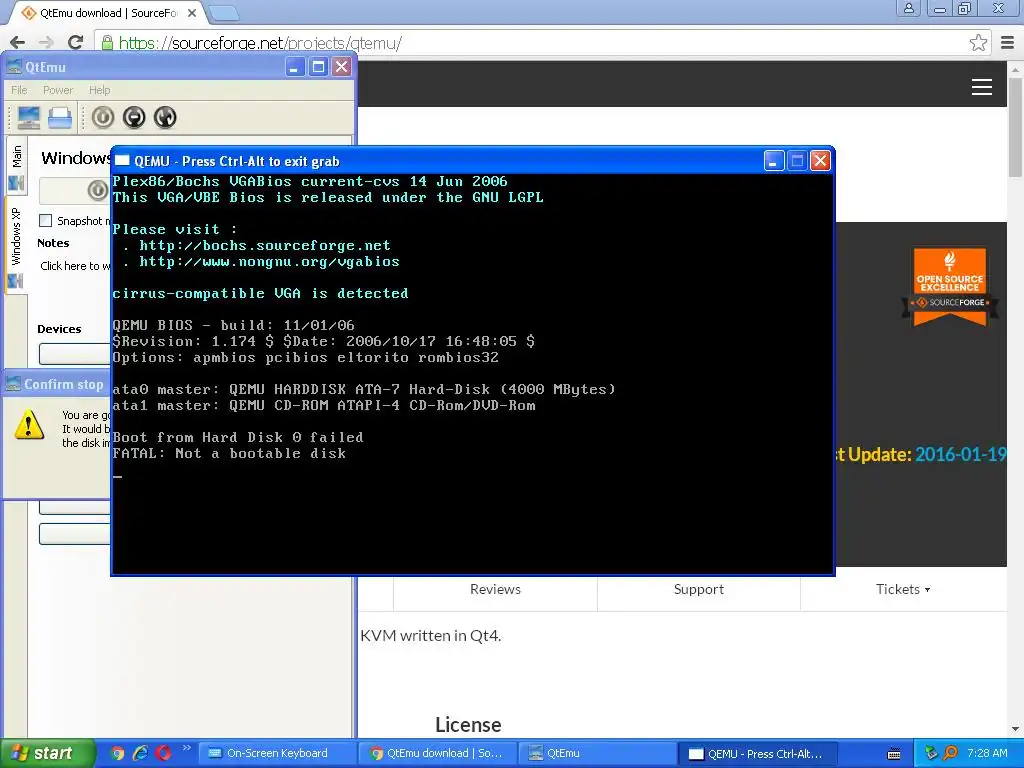Screen dimensions: 1024x768
Task: Click the keyboard icon in the taskbar
Action: (894, 754)
